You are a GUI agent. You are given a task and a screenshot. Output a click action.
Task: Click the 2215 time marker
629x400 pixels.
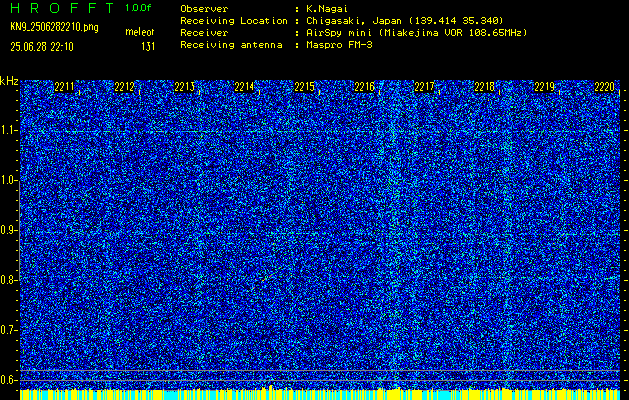point(304,87)
